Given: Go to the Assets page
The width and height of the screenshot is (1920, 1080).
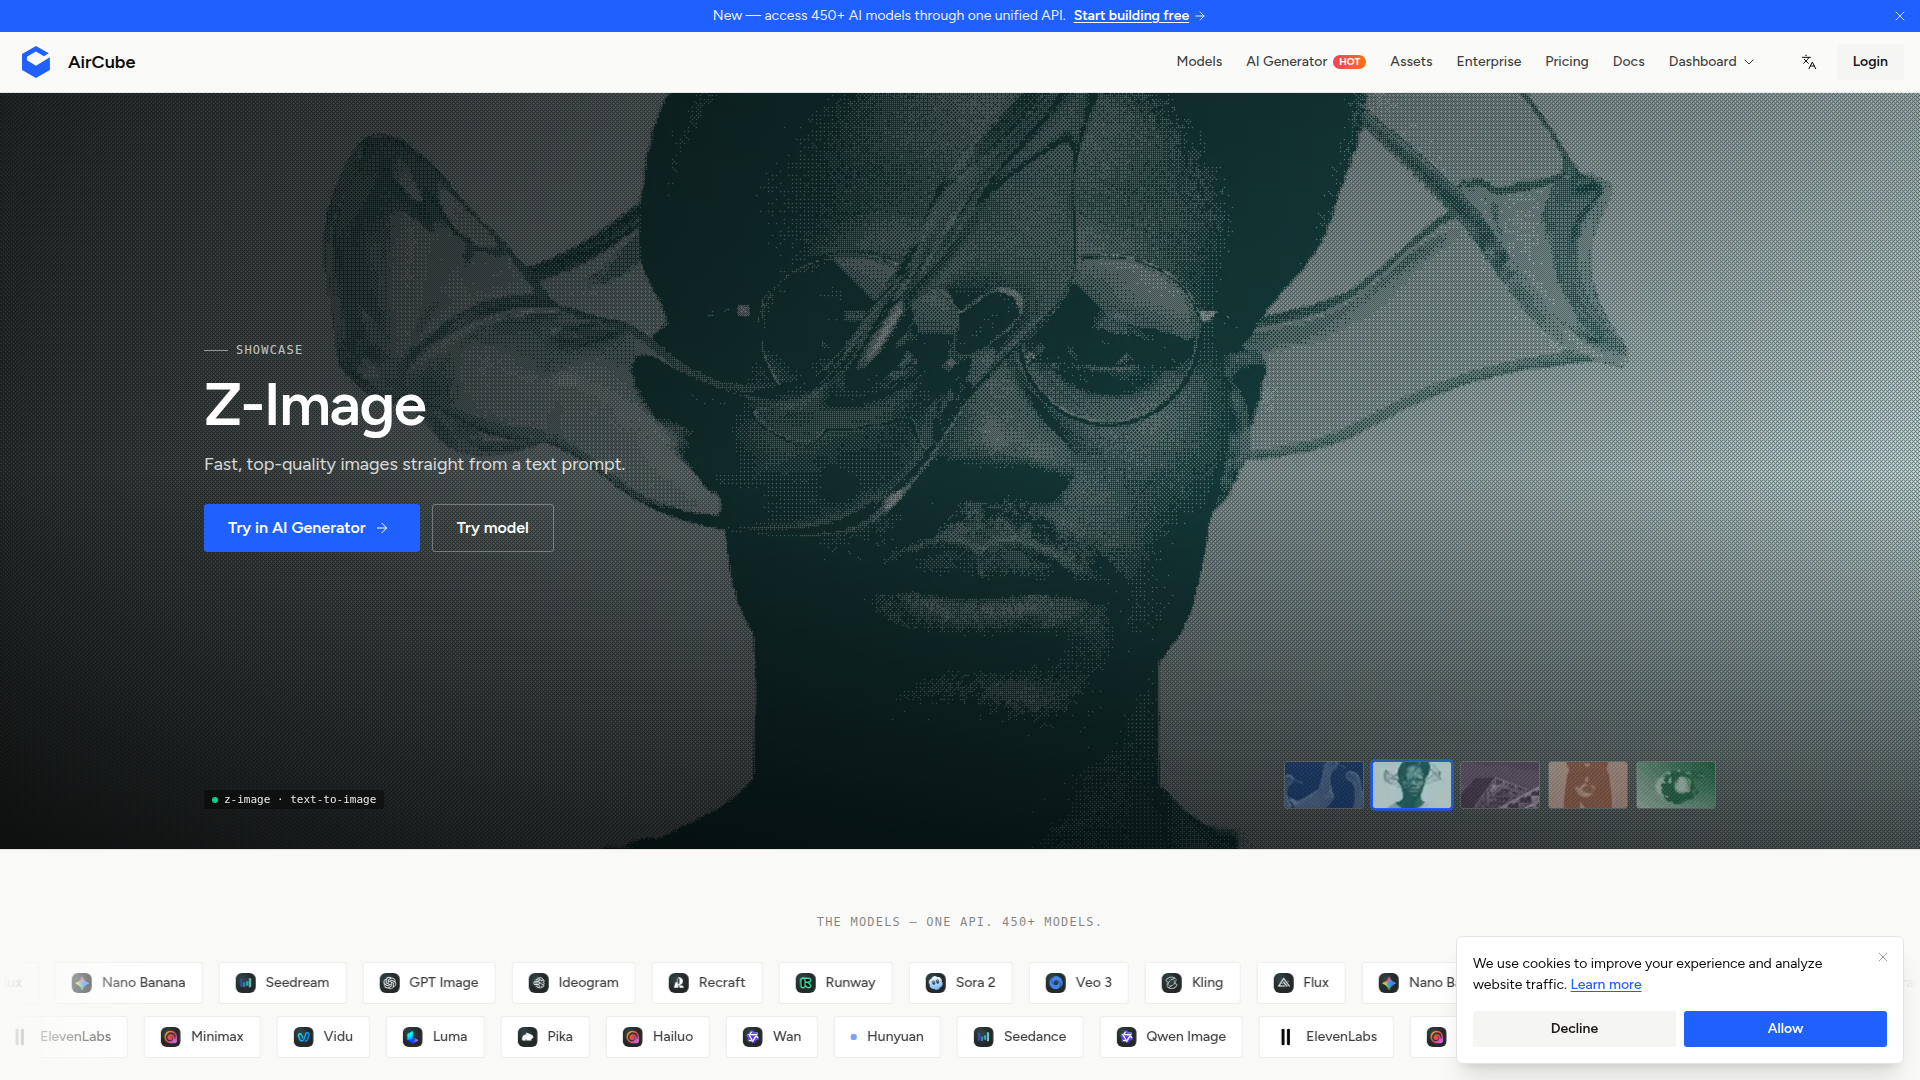Looking at the screenshot, I should (1411, 62).
